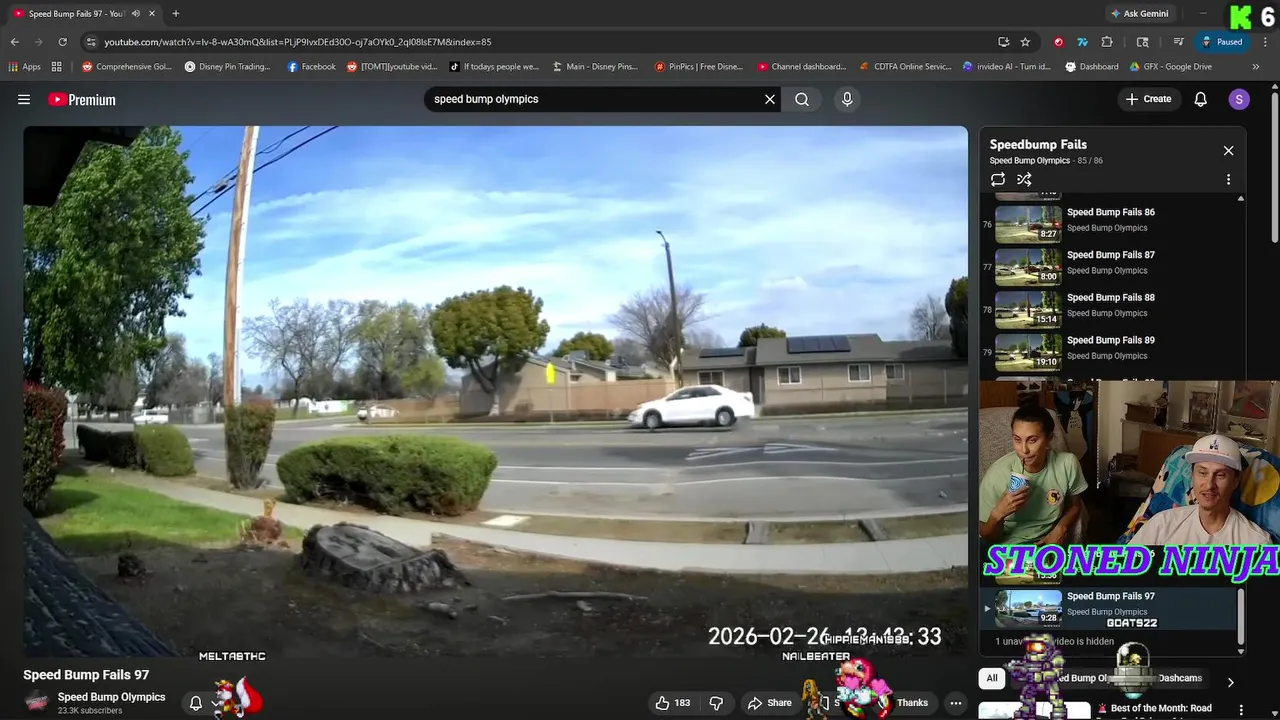The width and height of the screenshot is (1280, 720).
Task: Open YouTube notifications bell in header
Action: coord(1201,99)
